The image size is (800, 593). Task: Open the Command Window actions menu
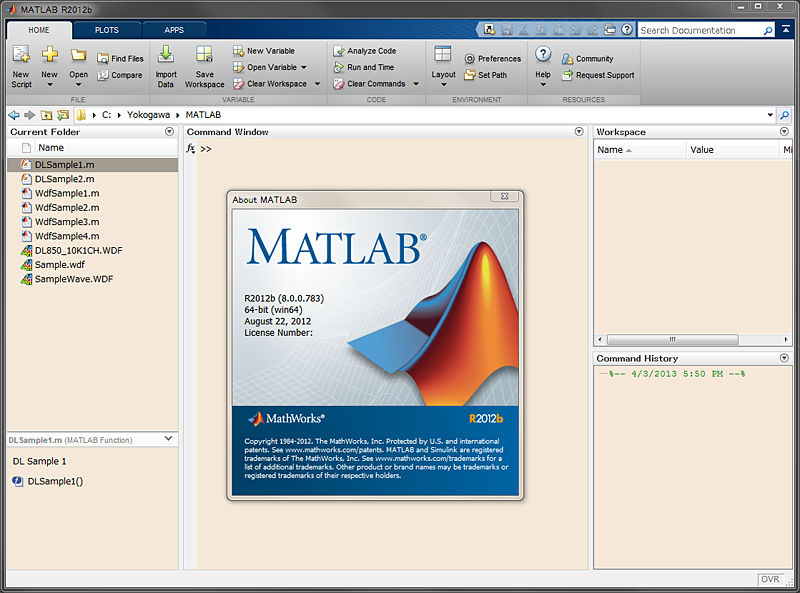(579, 132)
